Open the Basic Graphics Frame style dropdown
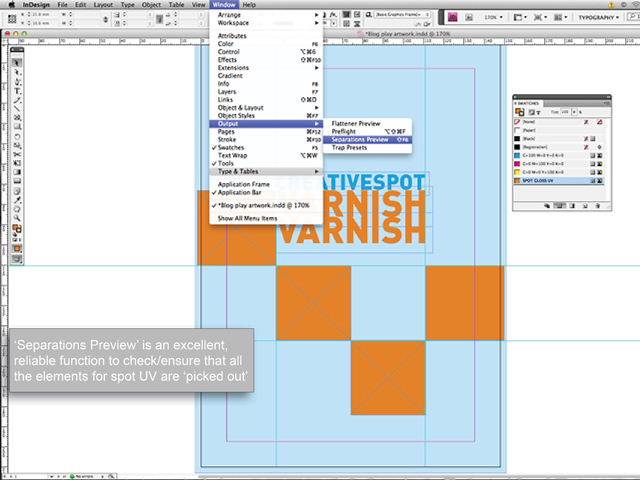 pos(402,14)
